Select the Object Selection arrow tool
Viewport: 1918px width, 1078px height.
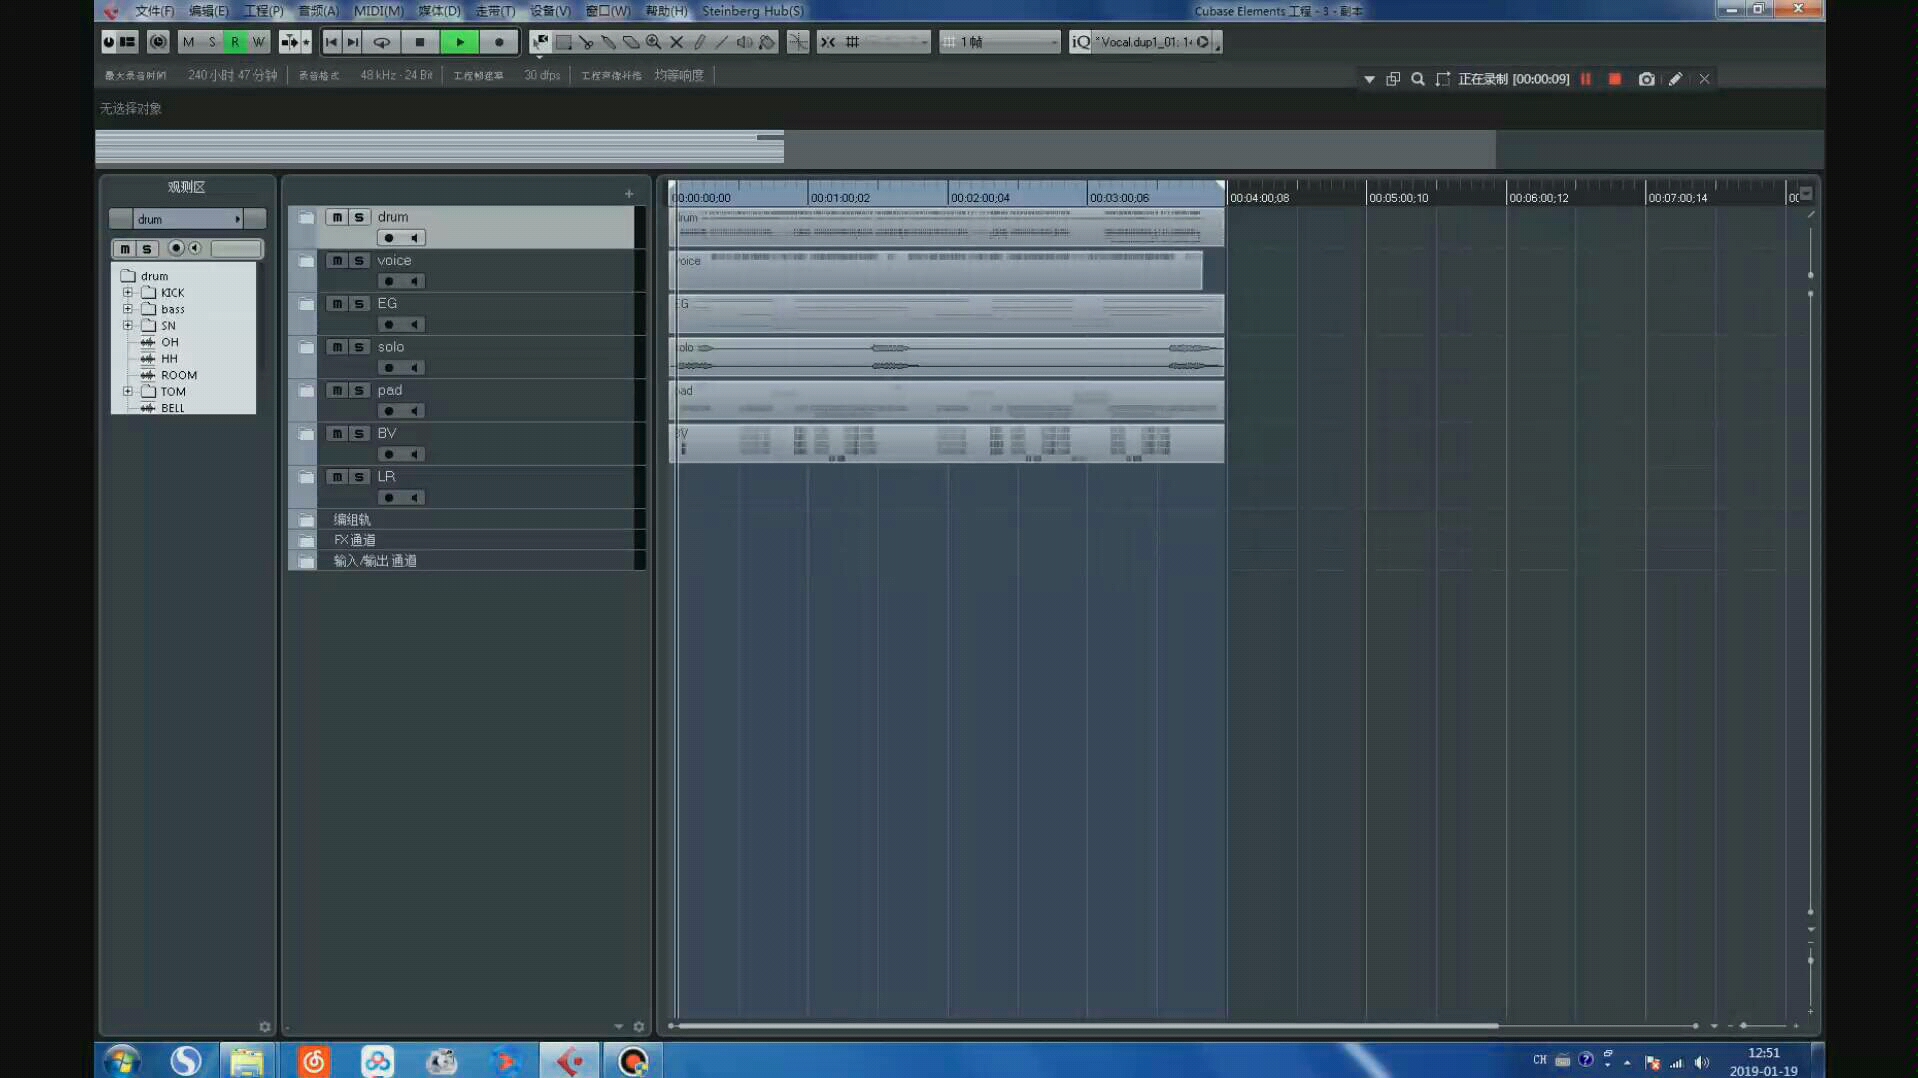tap(541, 42)
